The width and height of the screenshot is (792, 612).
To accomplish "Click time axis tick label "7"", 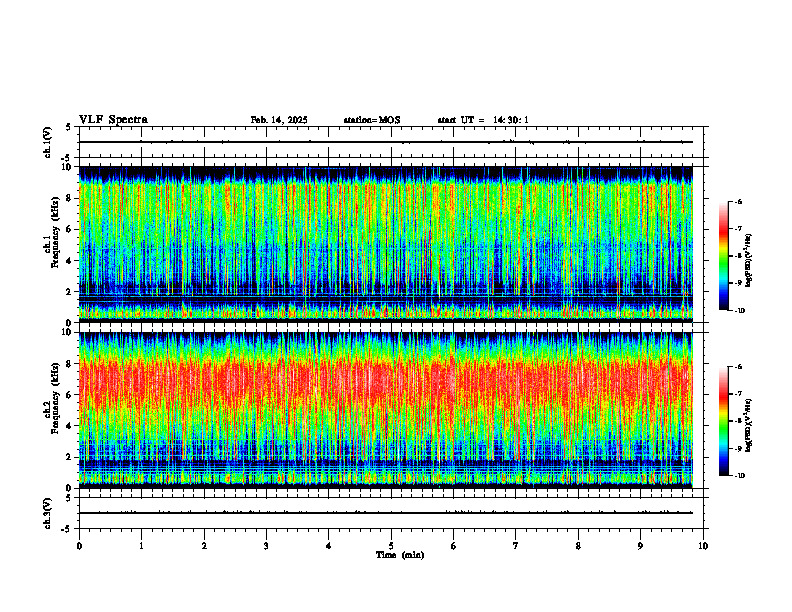I will click(516, 546).
